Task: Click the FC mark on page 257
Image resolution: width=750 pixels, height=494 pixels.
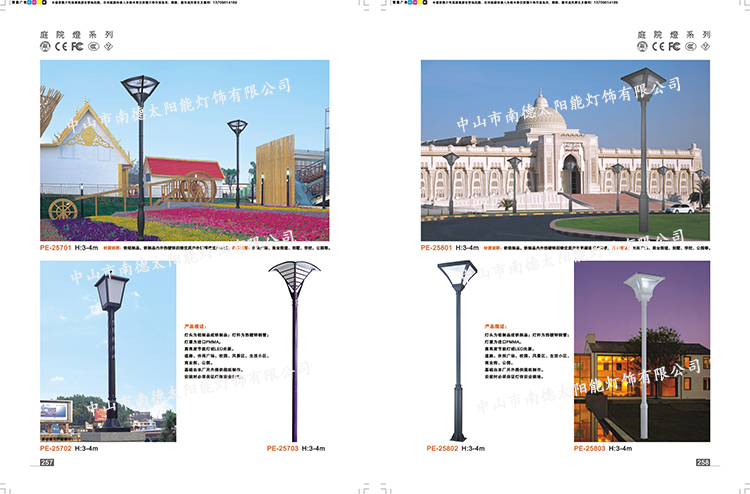Action: coord(77,46)
